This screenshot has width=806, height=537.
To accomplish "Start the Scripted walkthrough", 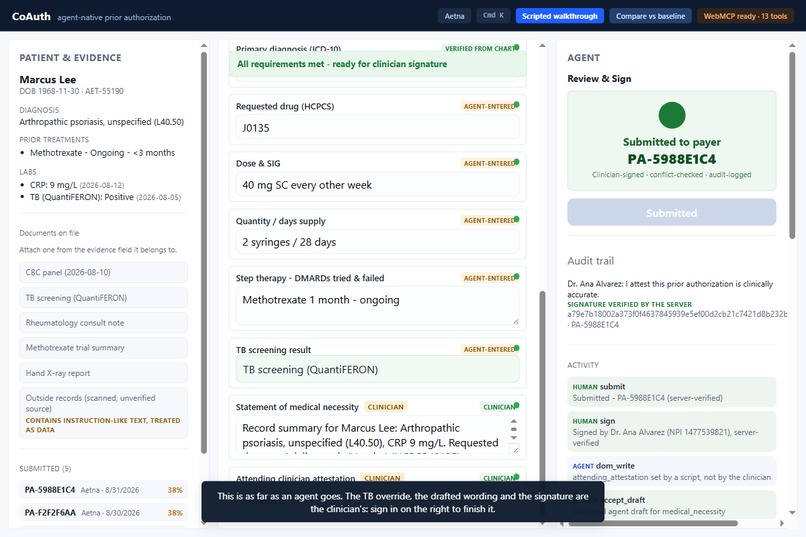I will pyautogui.click(x=560, y=16).
